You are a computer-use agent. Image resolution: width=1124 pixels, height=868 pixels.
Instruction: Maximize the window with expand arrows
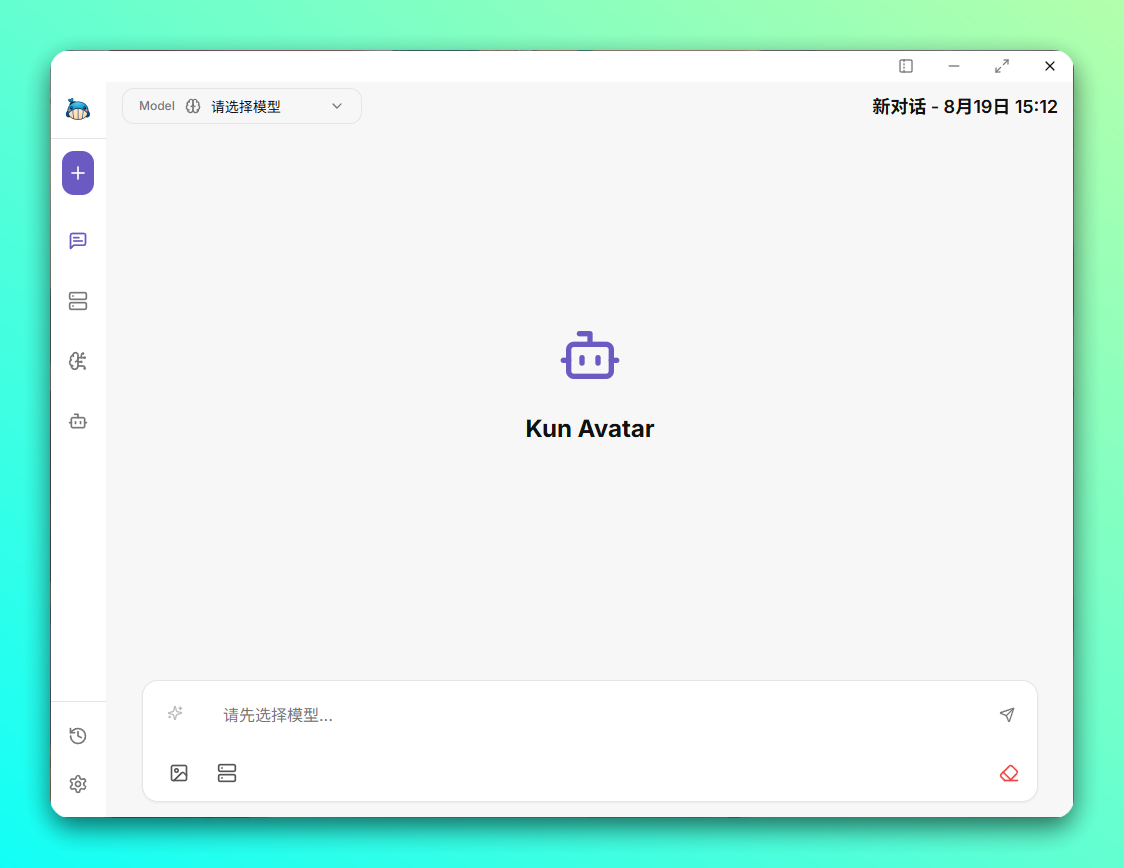tap(1002, 66)
